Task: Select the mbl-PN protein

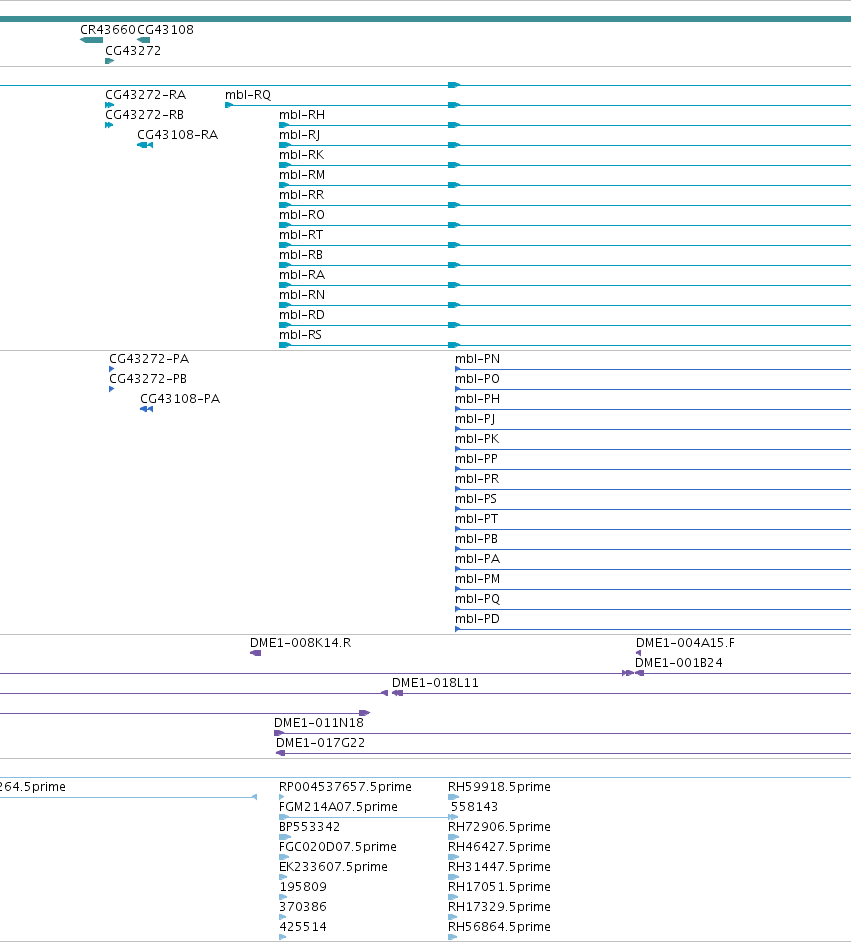Action: point(477,359)
